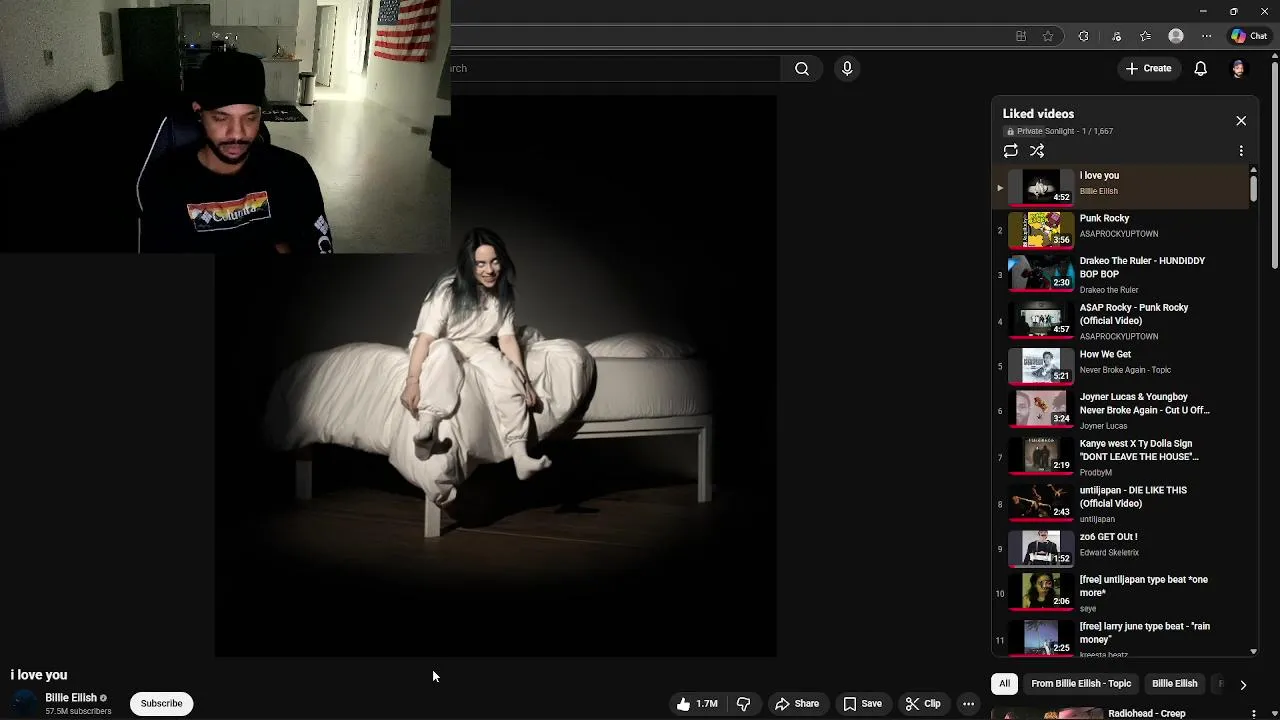Dislike the video
The width and height of the screenshot is (1280, 720).
point(743,704)
